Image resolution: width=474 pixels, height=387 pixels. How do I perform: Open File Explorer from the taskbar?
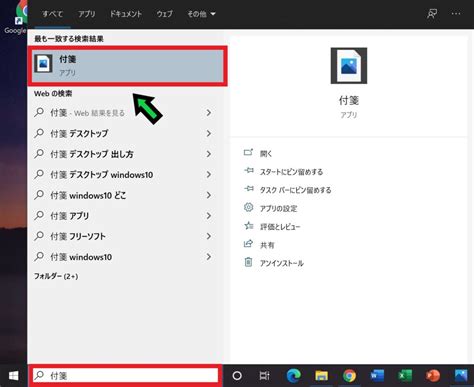click(321, 376)
